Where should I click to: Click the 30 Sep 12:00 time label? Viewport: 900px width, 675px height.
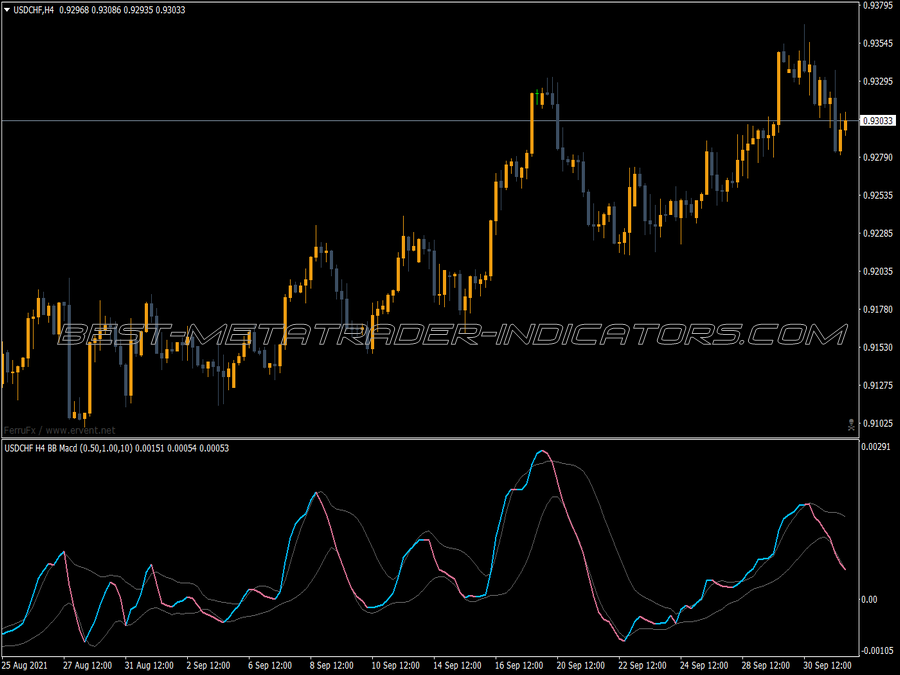(x=828, y=666)
